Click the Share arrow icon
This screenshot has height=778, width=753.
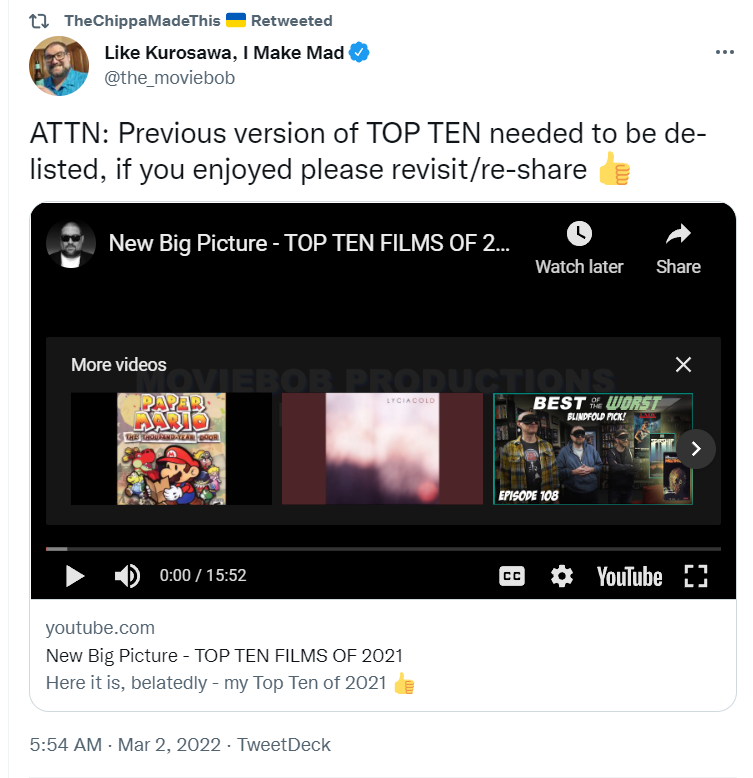tap(678, 234)
